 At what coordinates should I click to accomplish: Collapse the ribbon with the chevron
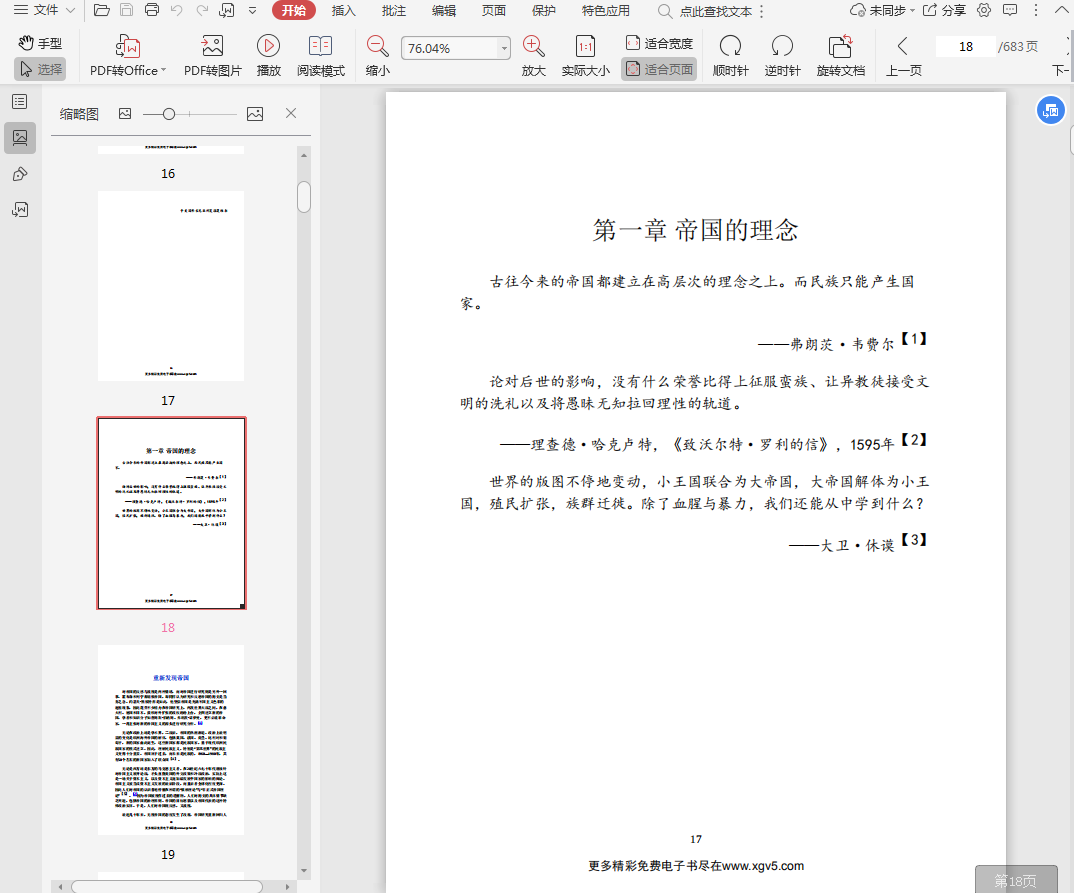1061,10
